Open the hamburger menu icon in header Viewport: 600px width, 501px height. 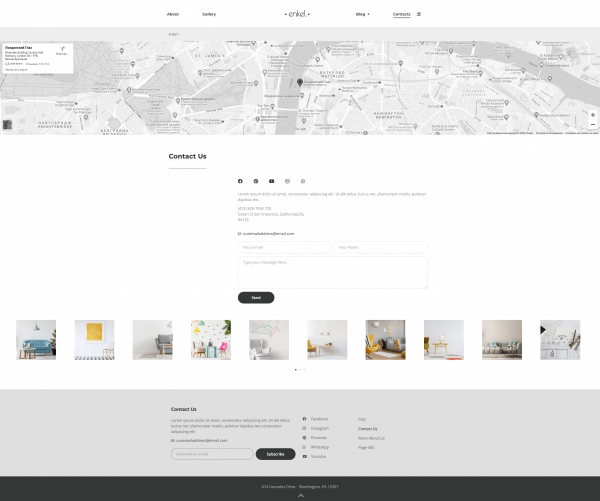coord(419,14)
